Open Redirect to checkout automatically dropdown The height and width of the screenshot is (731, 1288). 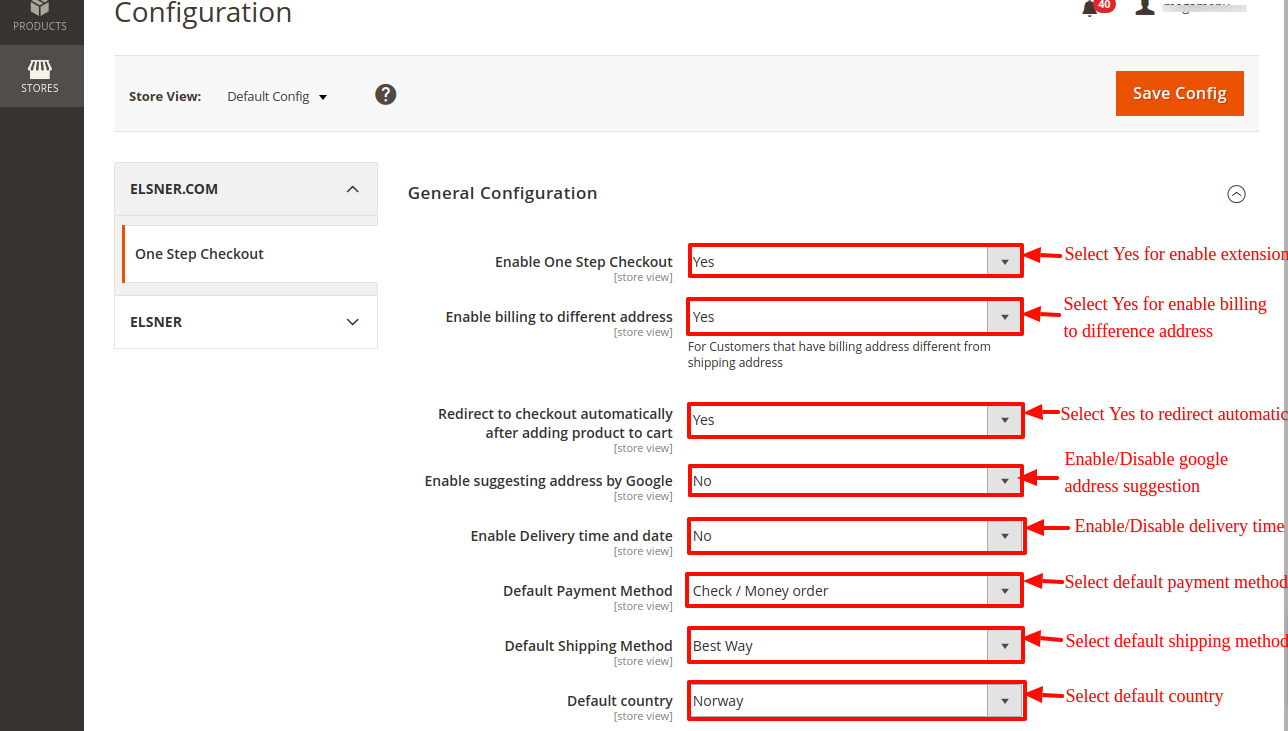[855, 420]
